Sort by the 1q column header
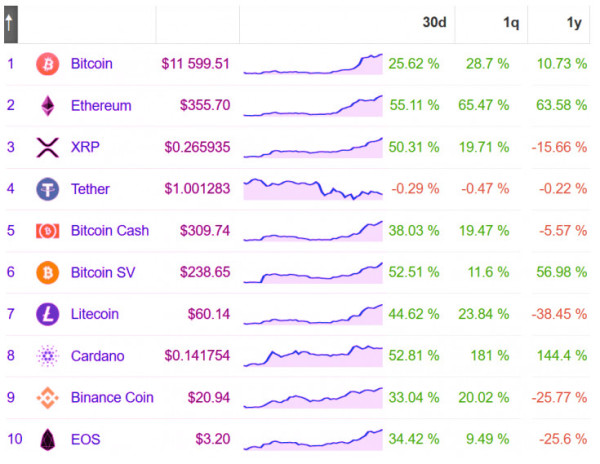This screenshot has height=464, width=600. pyautogui.click(x=511, y=23)
